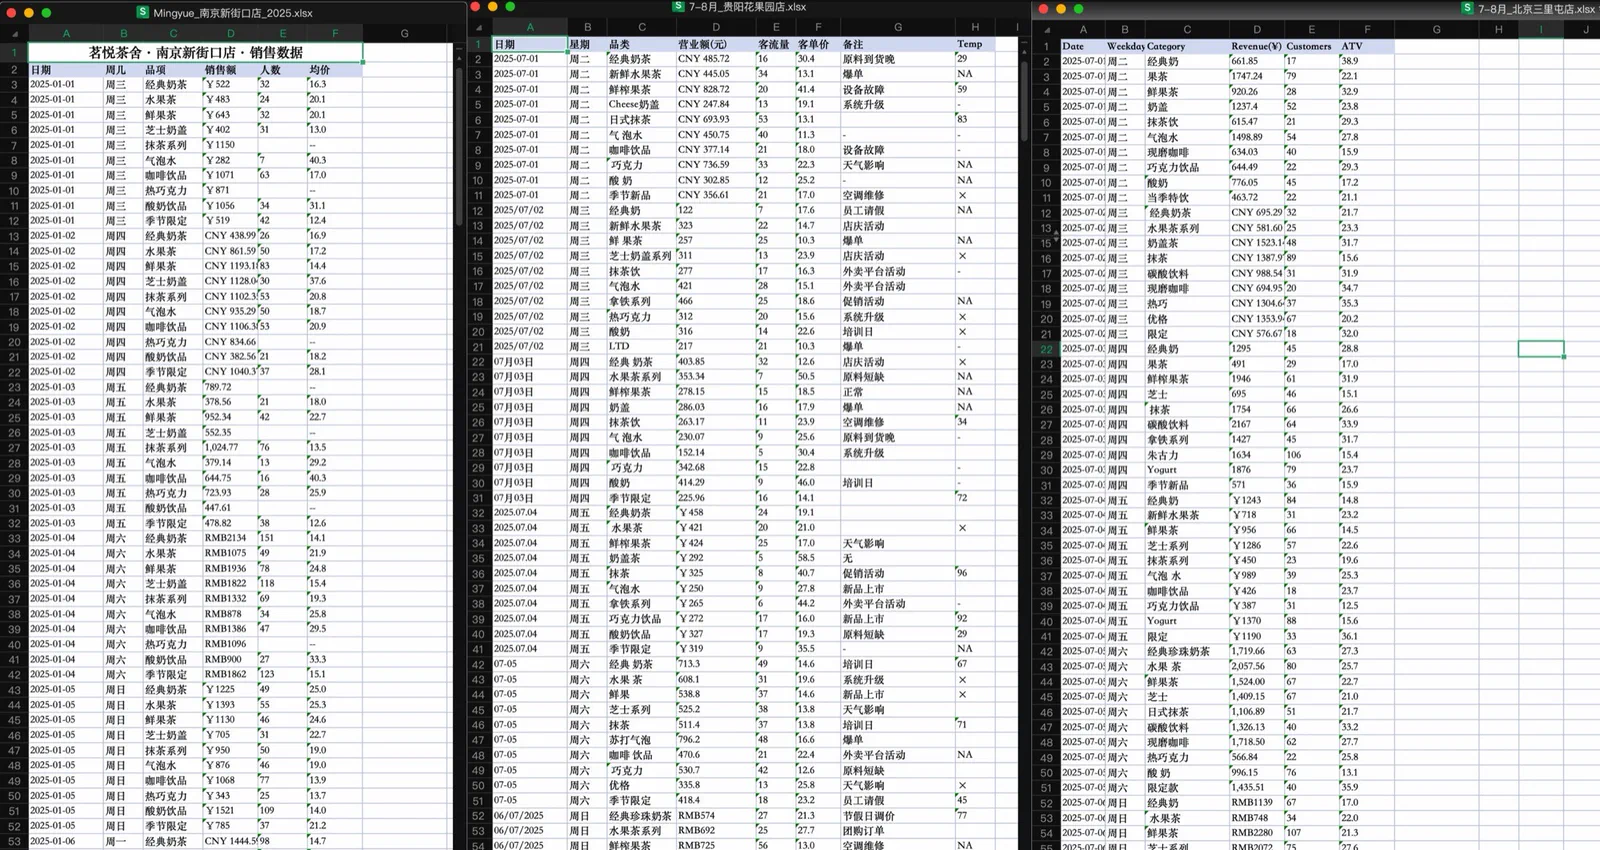Image resolution: width=1600 pixels, height=850 pixels.
Task: Click the 人数 header cell
Action: (x=282, y=70)
